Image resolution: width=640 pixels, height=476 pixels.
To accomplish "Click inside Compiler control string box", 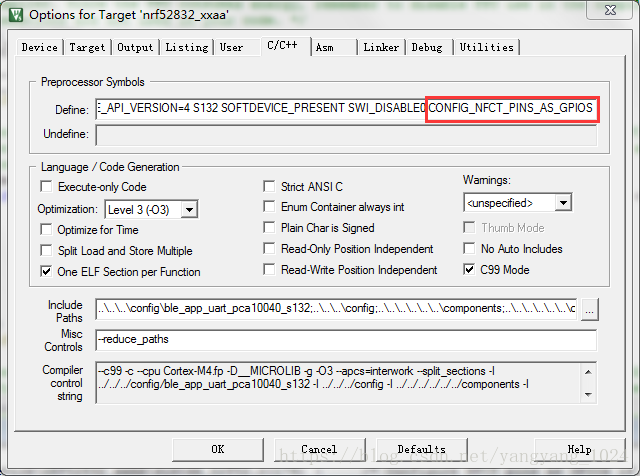I will coord(338,382).
